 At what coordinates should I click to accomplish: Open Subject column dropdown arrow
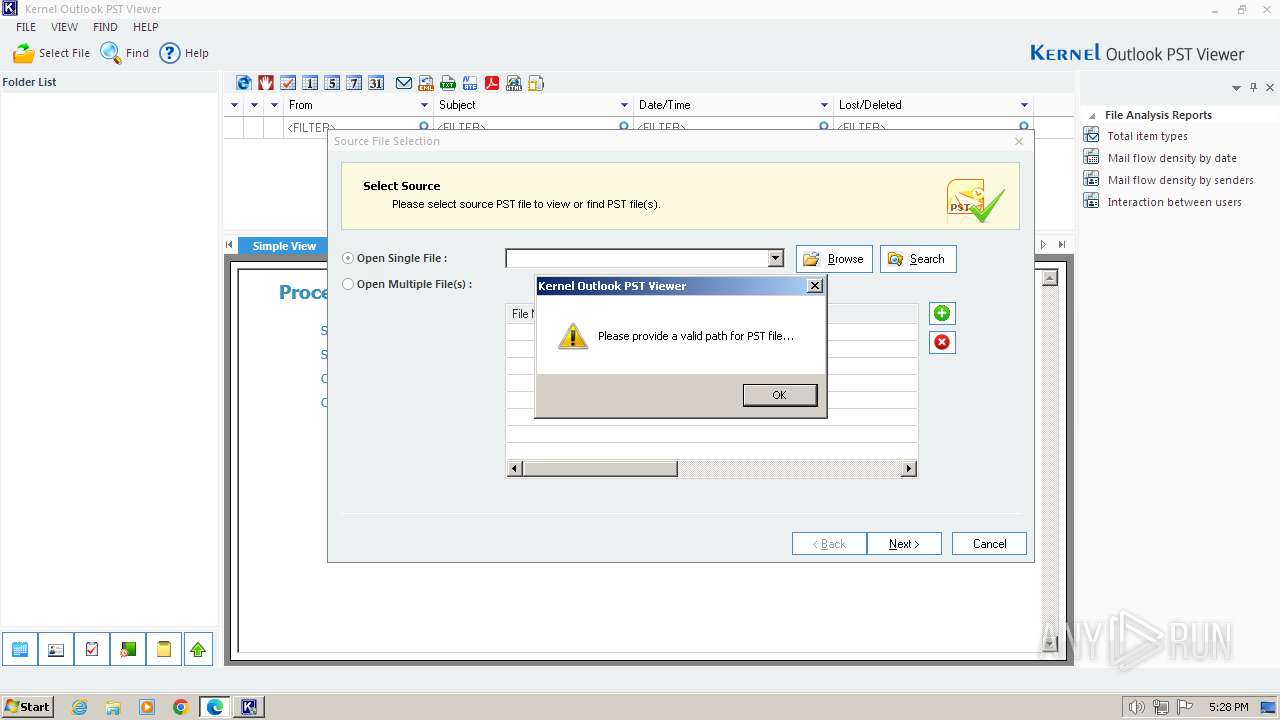pos(624,105)
